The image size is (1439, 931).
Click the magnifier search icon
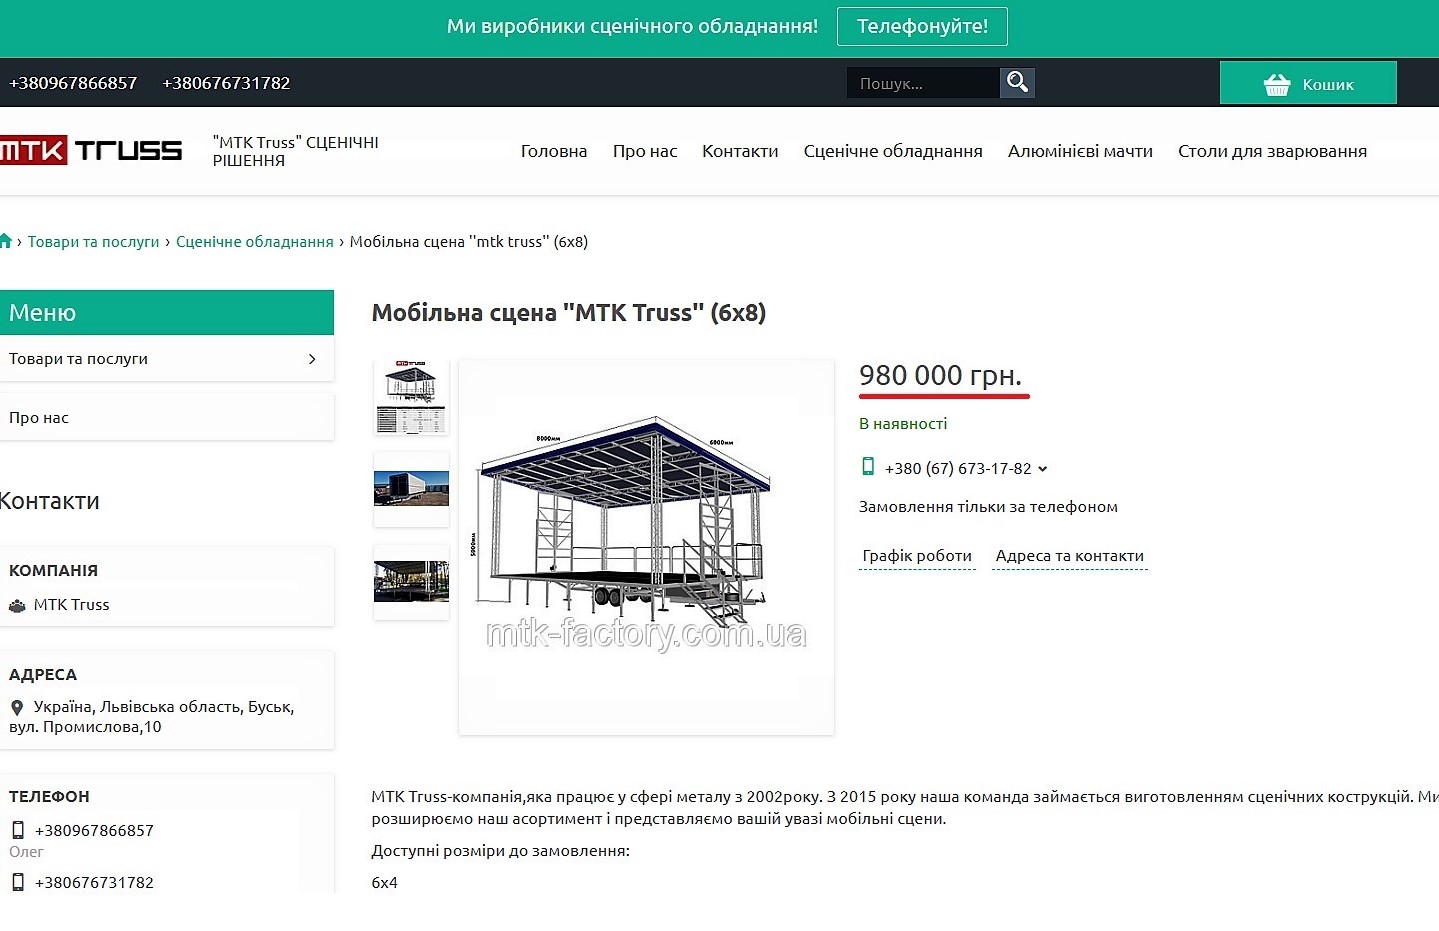1017,83
